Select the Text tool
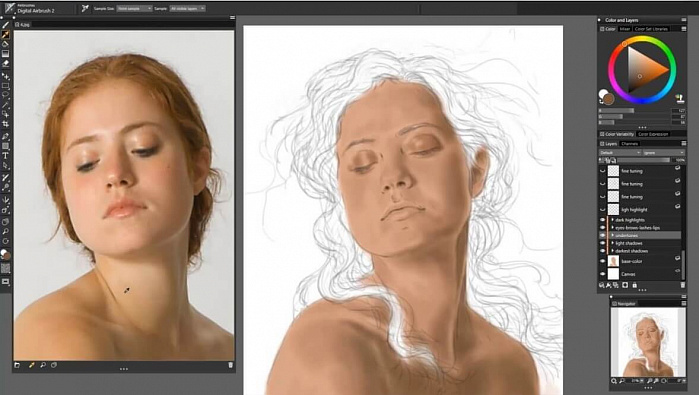The image size is (699, 395). pos(5,156)
